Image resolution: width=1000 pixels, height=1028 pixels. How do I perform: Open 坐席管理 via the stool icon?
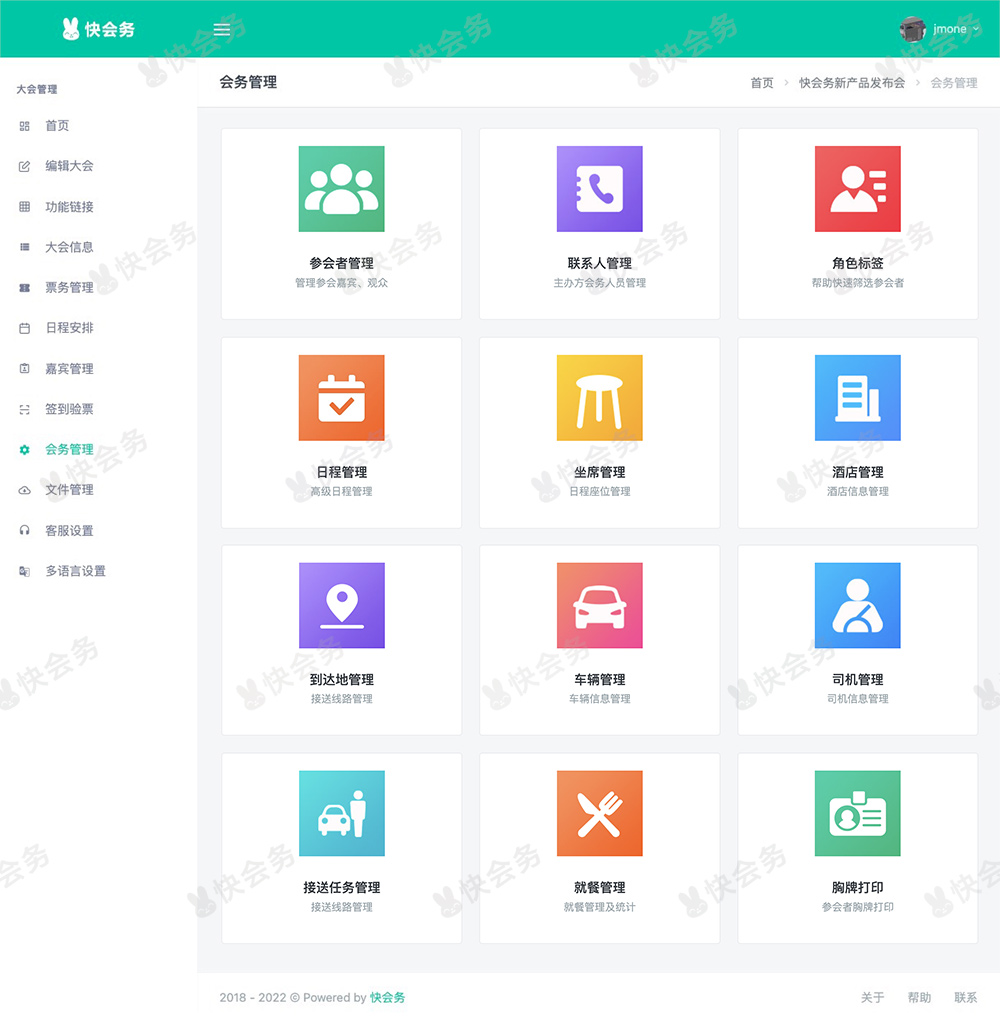tap(599, 397)
